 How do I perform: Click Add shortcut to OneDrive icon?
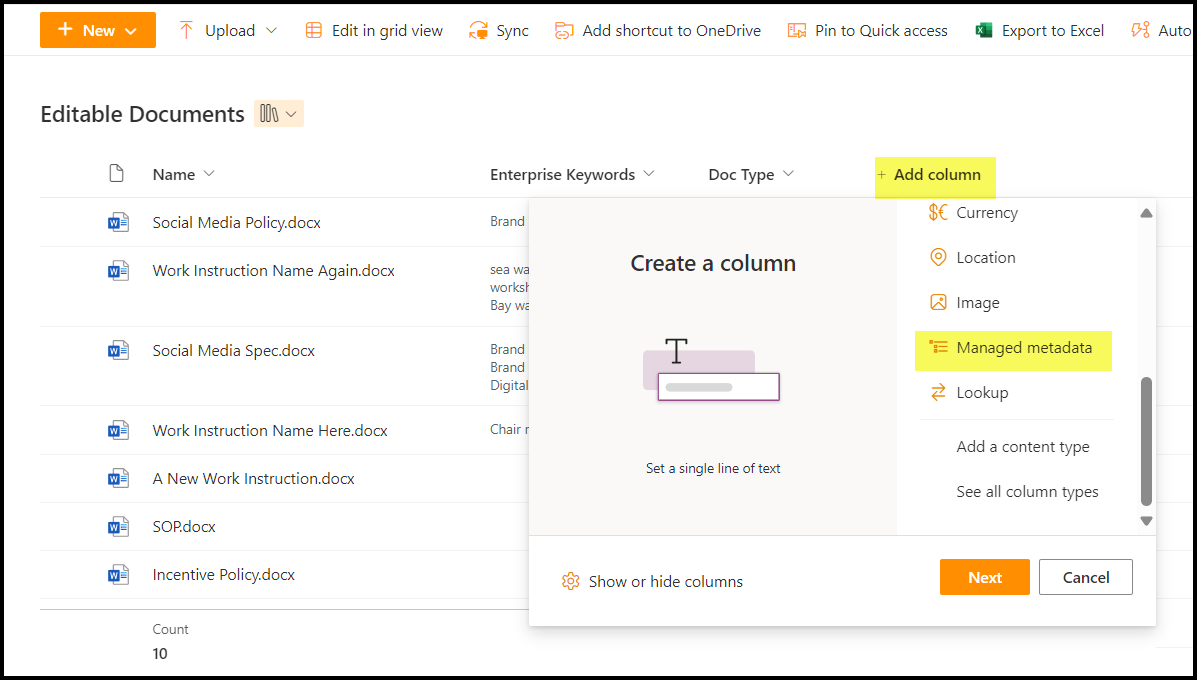click(x=565, y=30)
